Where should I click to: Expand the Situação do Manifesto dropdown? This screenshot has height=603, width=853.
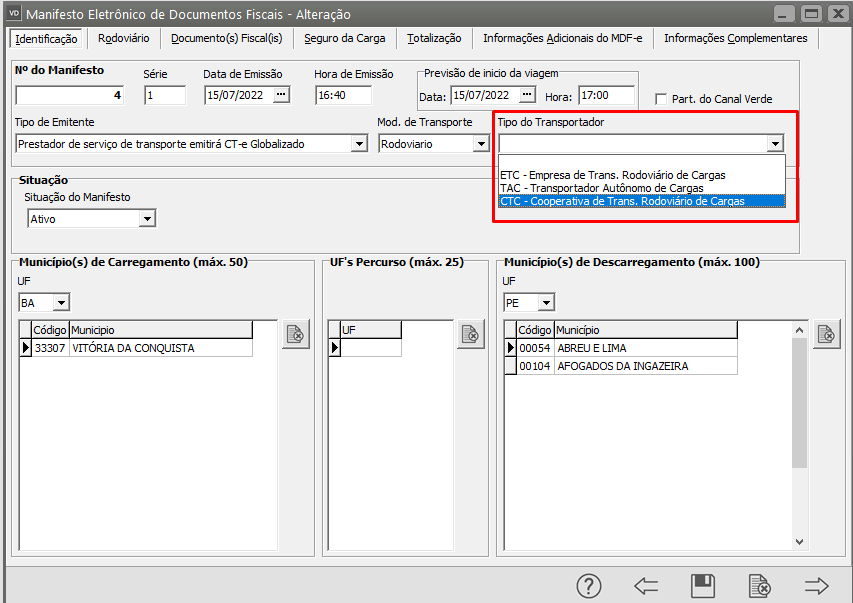147,219
